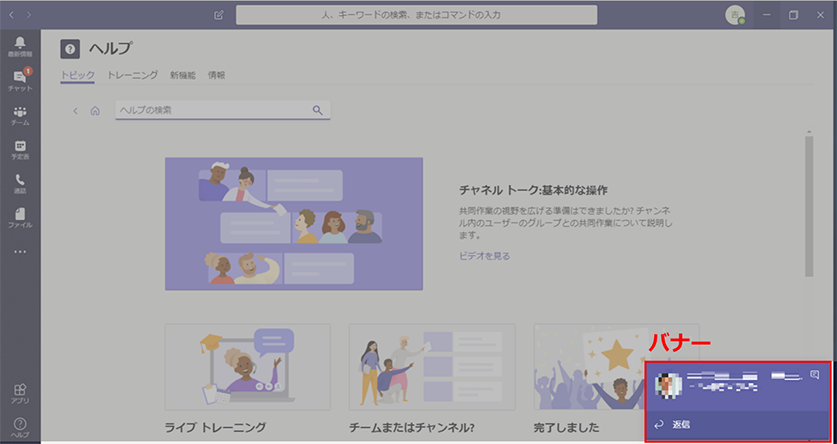837x444 pixels.
Task: Go back with the help back chevron
Action: point(75,110)
